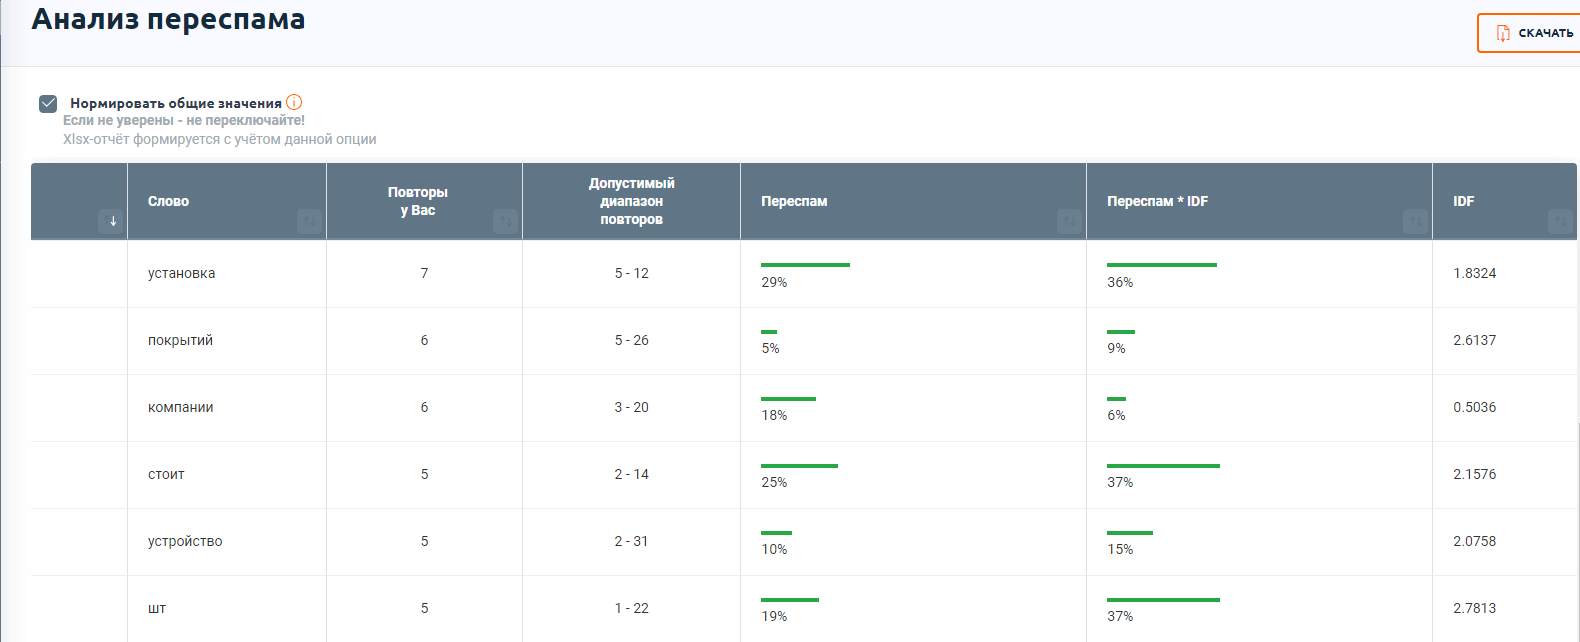Click the Нормировать общие значения label
This screenshot has width=1580, height=642.
pyautogui.click(x=176, y=103)
